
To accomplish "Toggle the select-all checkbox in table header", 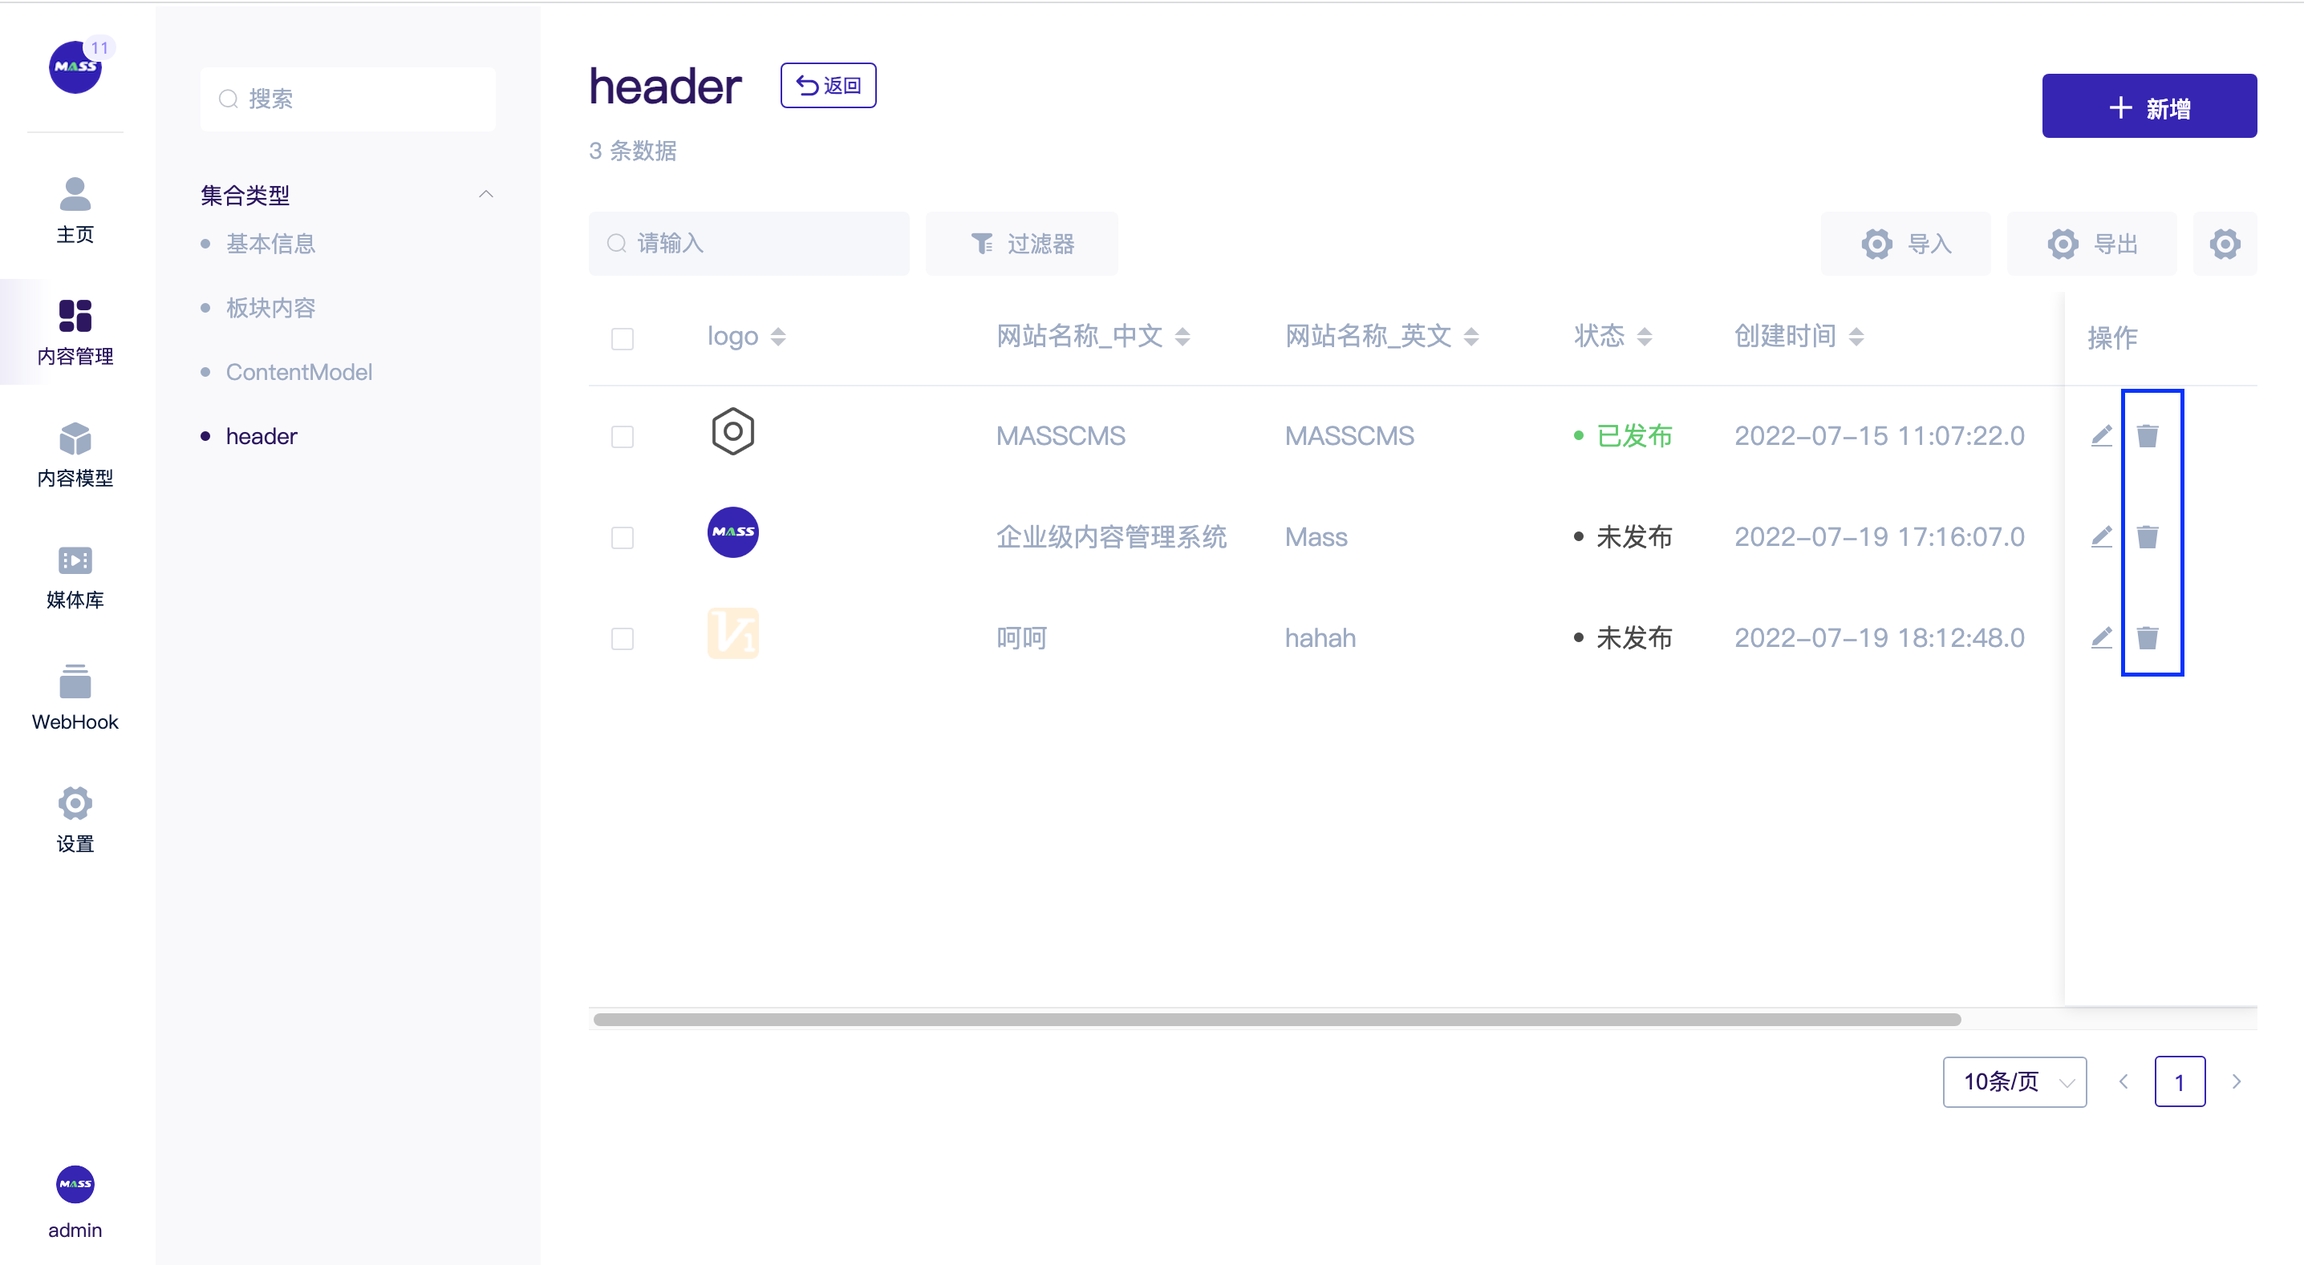I will [x=622, y=338].
